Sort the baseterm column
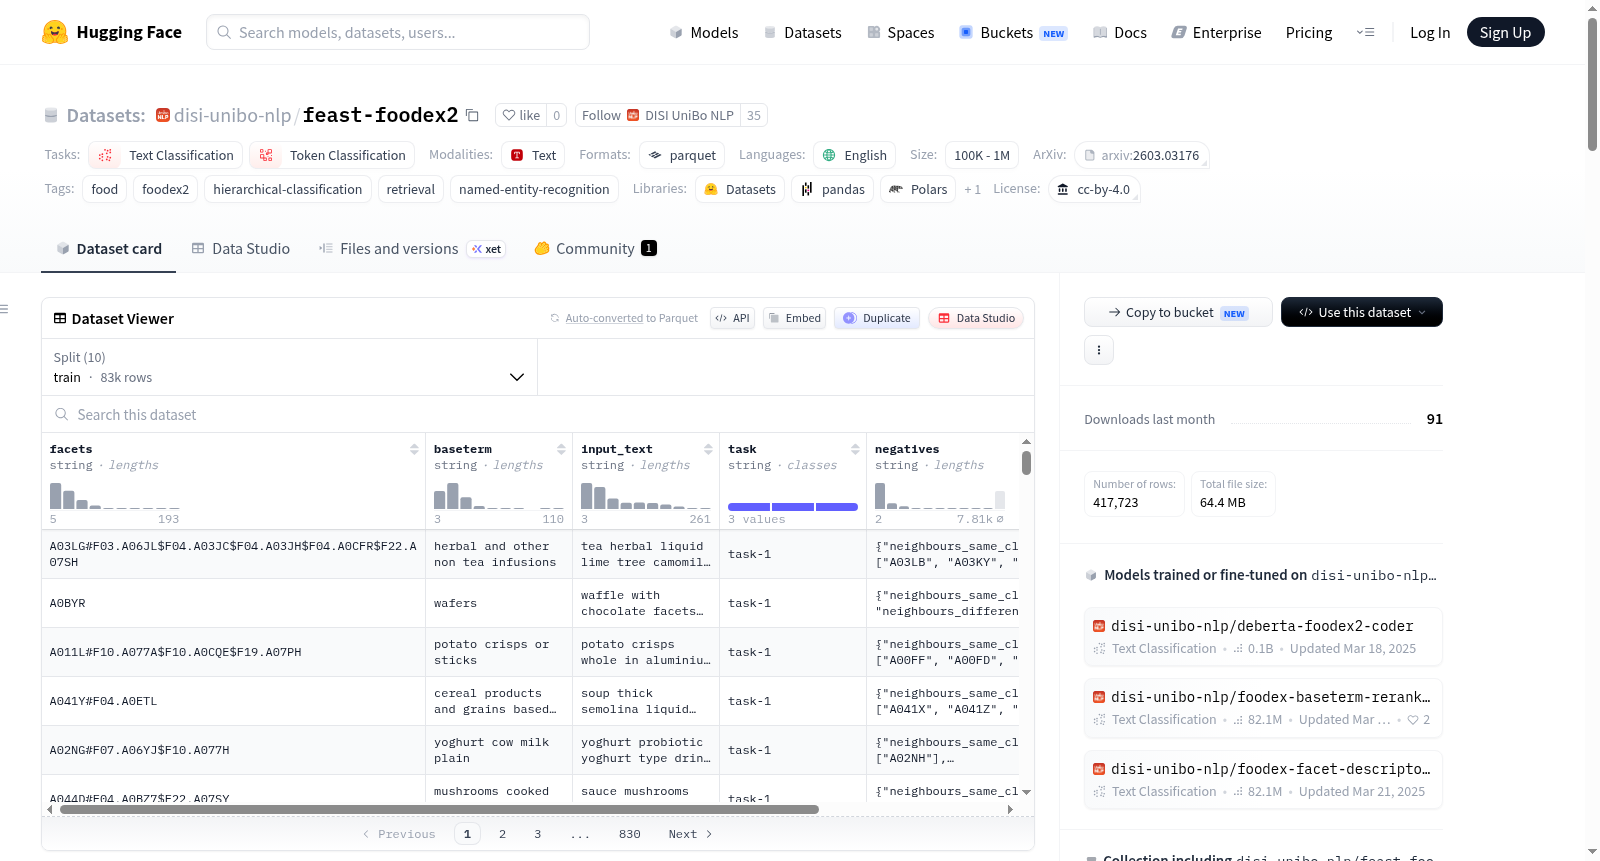This screenshot has width=1600, height=861. click(x=561, y=449)
